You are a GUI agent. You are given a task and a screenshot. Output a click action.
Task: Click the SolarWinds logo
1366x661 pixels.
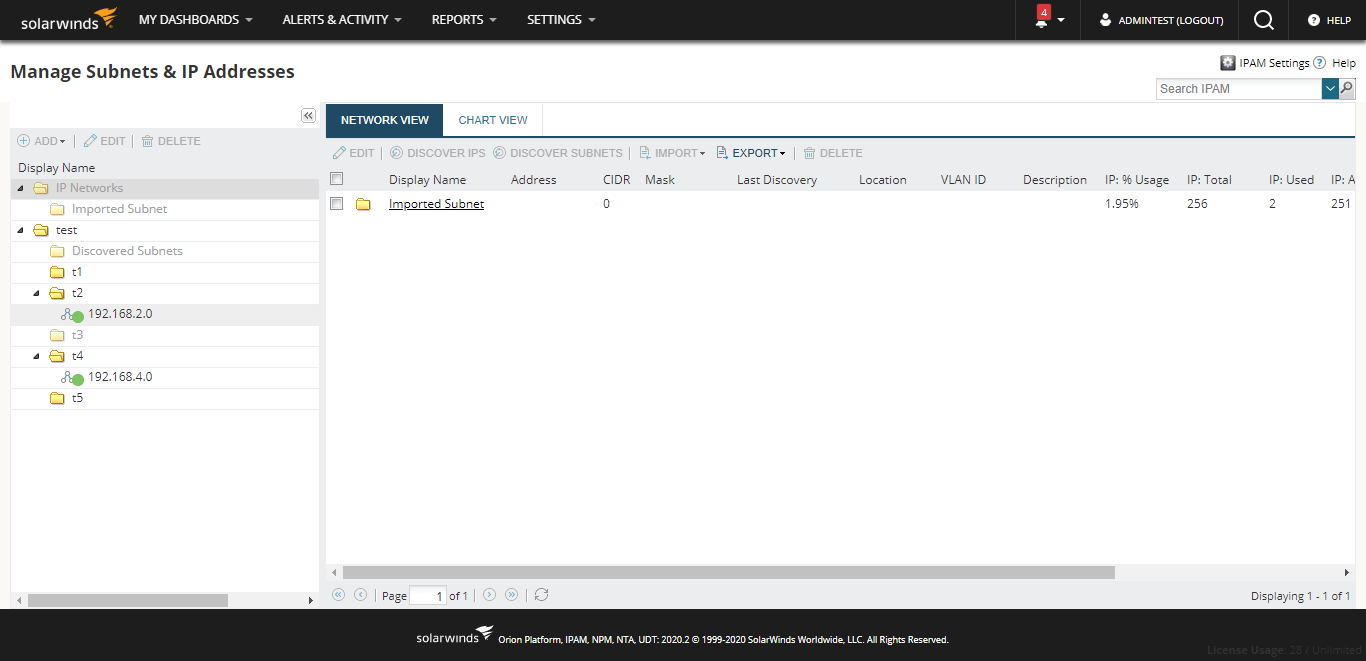tap(68, 19)
